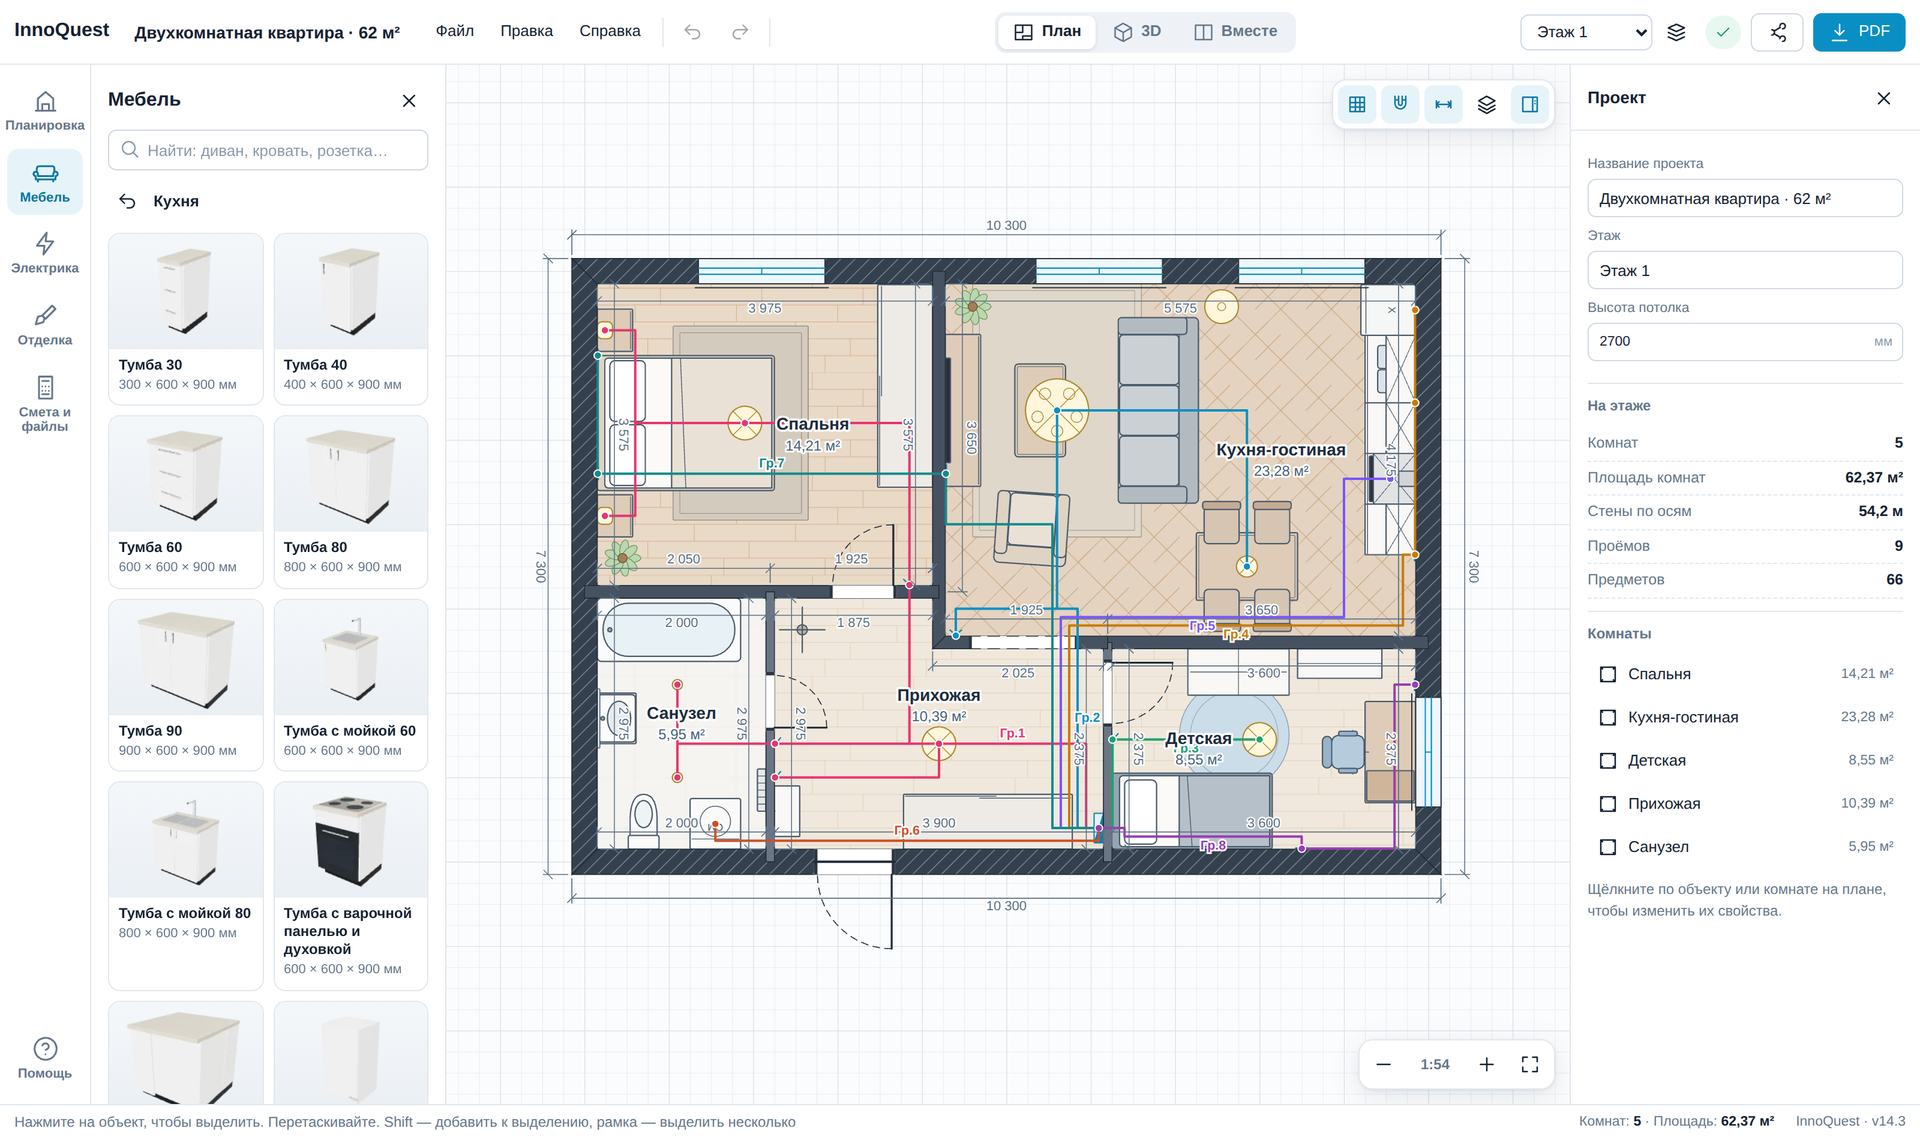Click the furniture search field
The image size is (1920, 1140).
pos(268,150)
